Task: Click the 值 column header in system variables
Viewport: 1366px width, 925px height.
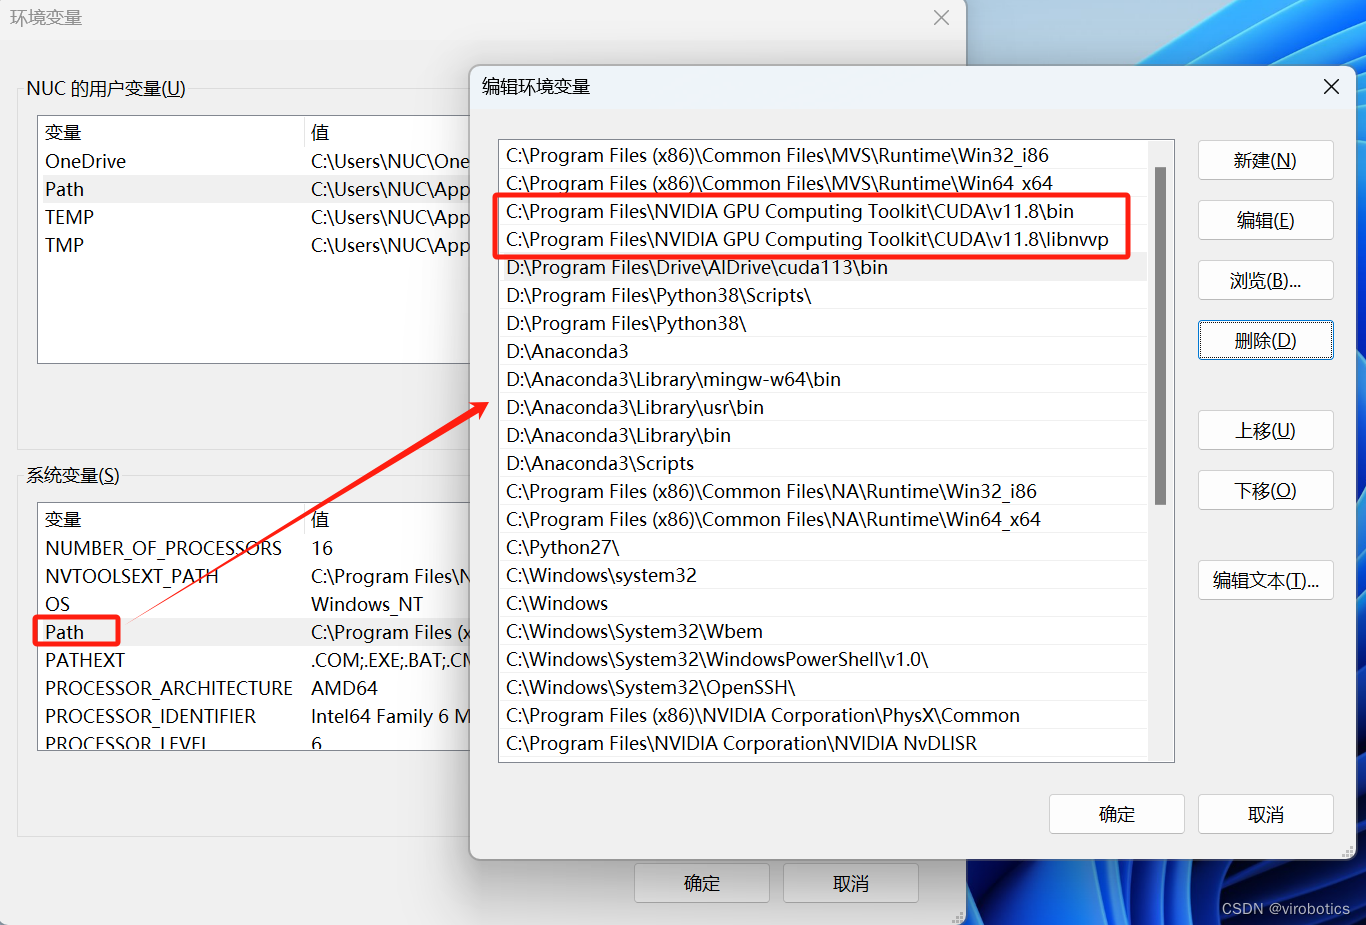Action: [x=387, y=519]
